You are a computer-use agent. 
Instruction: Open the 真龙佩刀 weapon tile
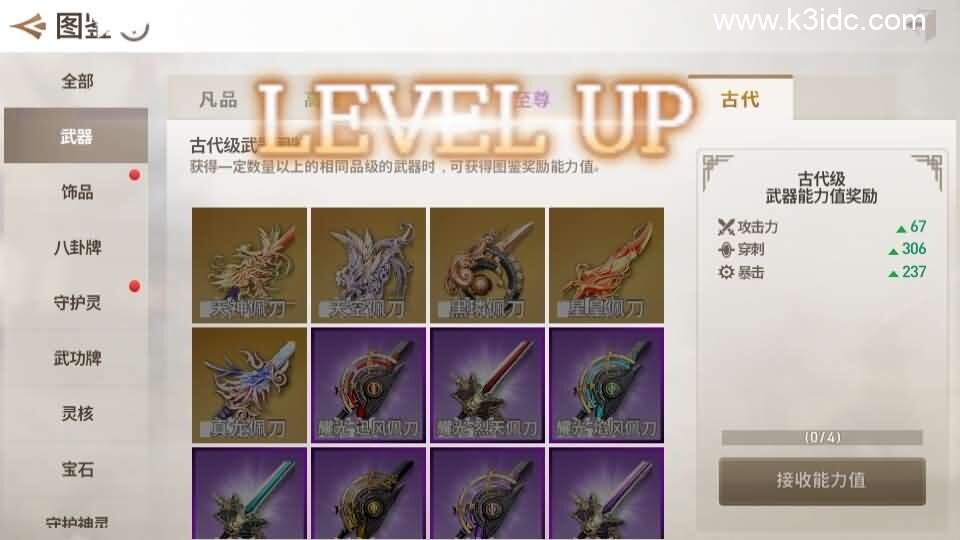click(249, 384)
